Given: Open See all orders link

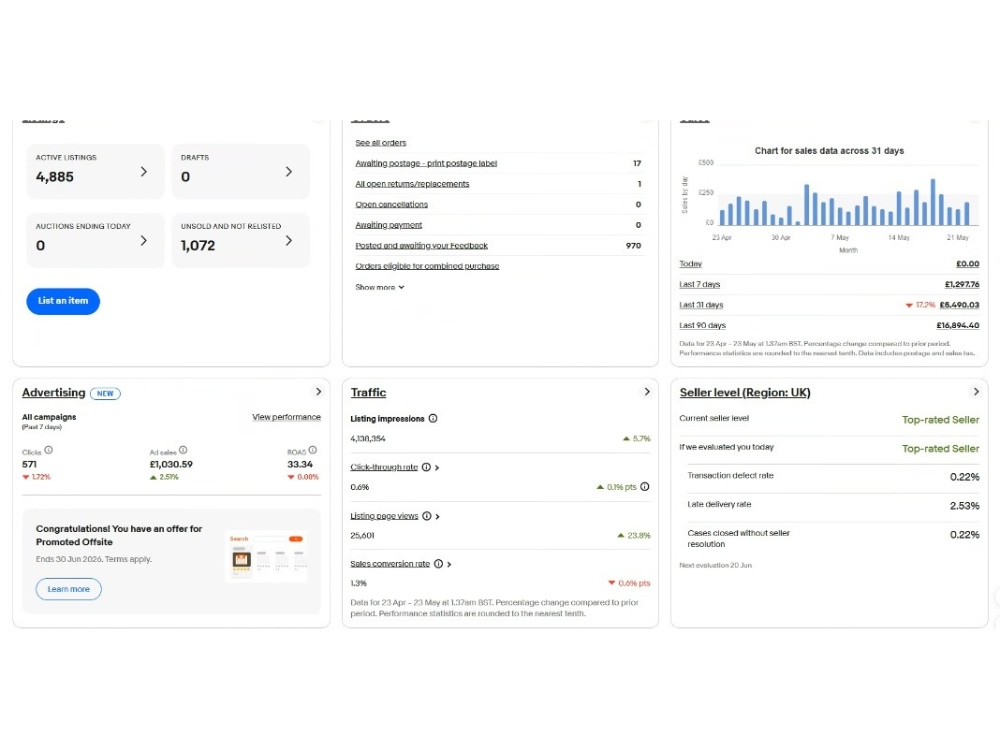Looking at the screenshot, I should coord(381,143).
